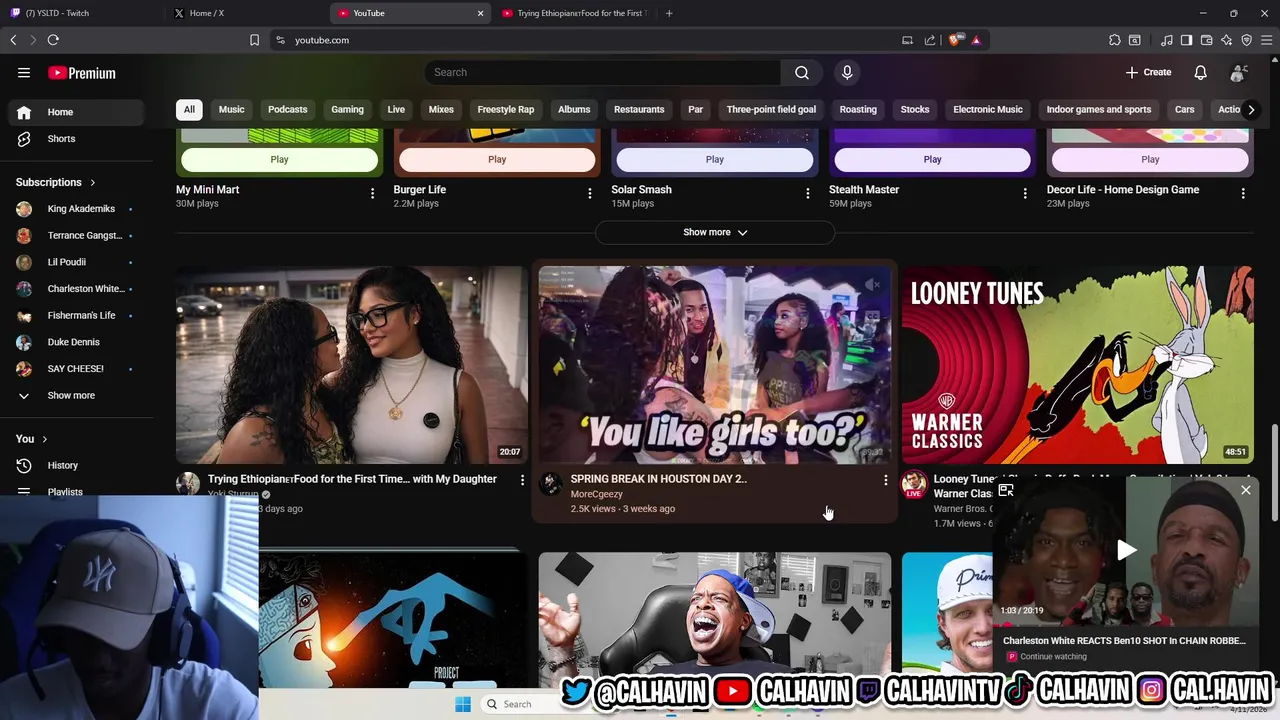Image resolution: width=1280 pixels, height=720 pixels.
Task: Reload the page
Action: click(x=53, y=40)
